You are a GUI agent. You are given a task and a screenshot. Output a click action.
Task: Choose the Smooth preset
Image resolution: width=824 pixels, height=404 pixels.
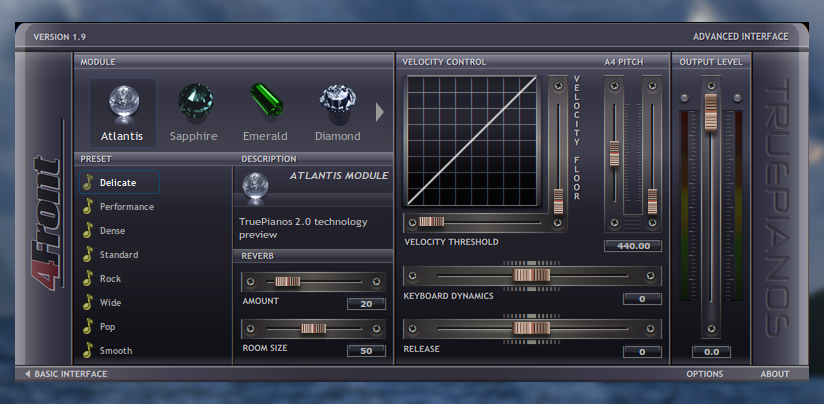[x=116, y=351]
